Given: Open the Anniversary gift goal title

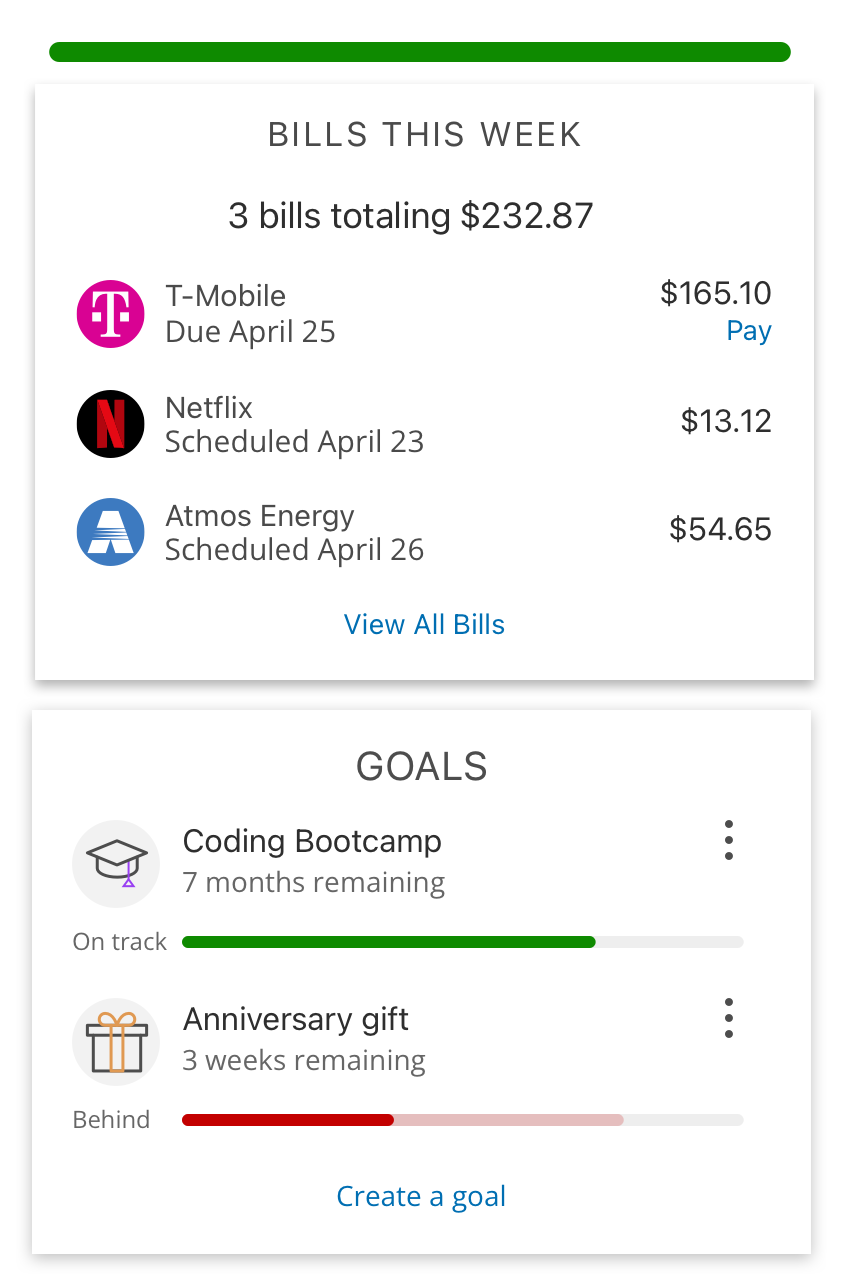Looking at the screenshot, I should pyautogui.click(x=296, y=1019).
